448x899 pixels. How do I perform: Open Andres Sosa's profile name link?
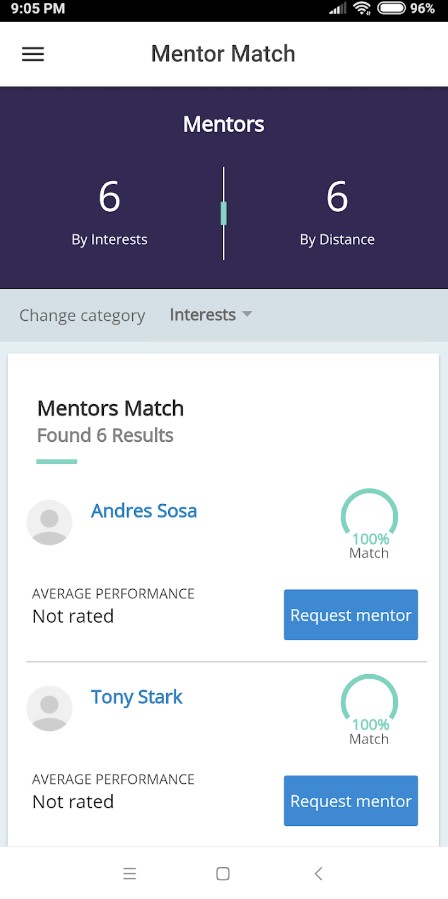pyautogui.click(x=144, y=510)
